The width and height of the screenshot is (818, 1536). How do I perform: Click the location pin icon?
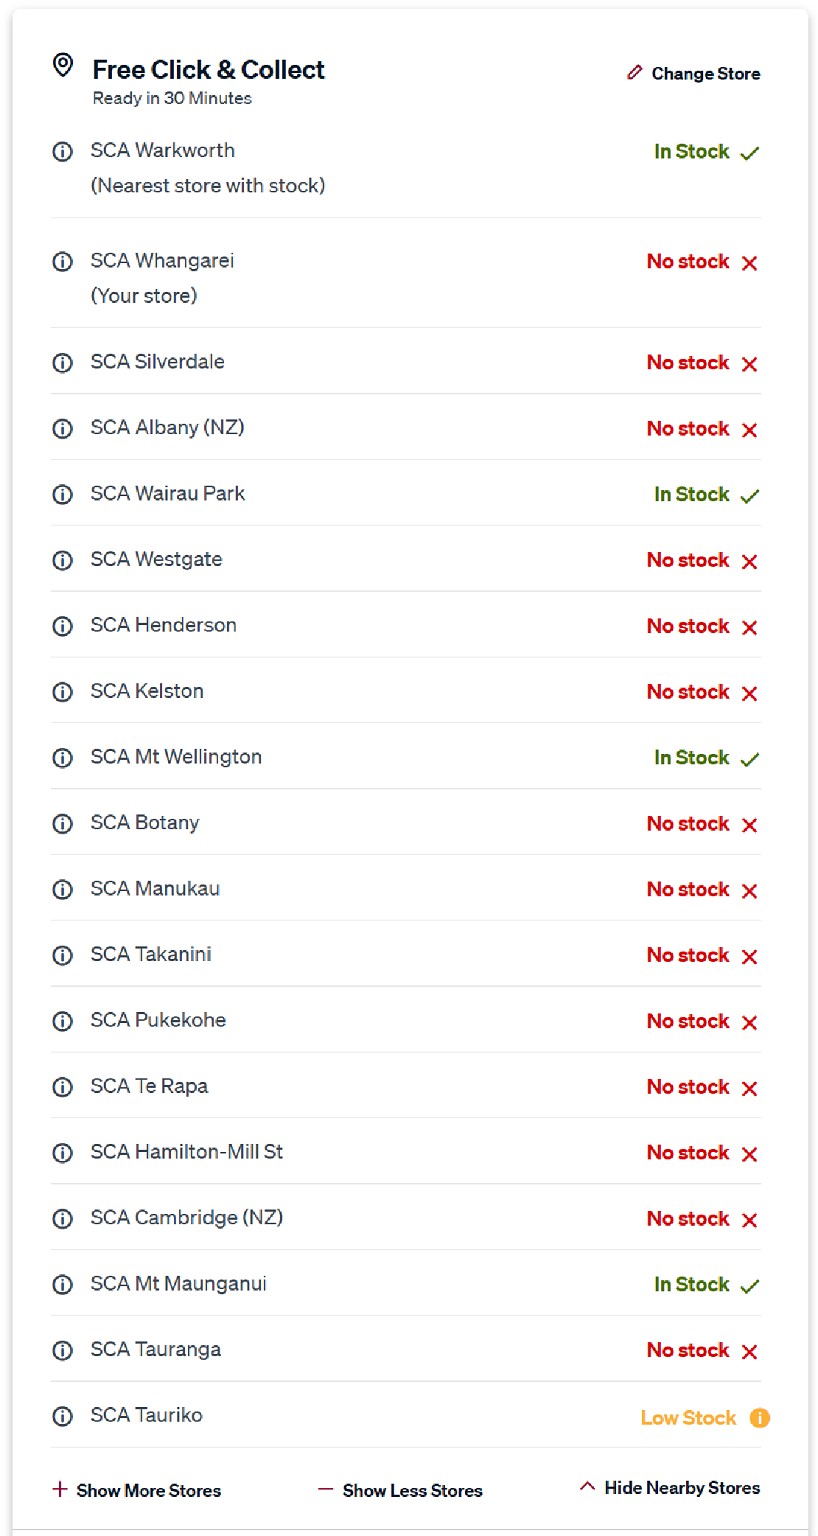coord(63,67)
